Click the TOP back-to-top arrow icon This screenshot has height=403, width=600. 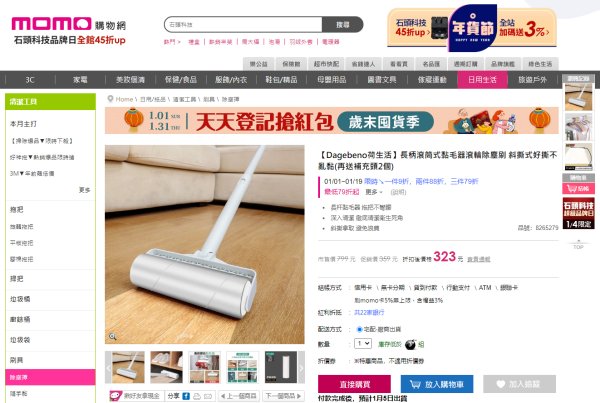coord(578,244)
